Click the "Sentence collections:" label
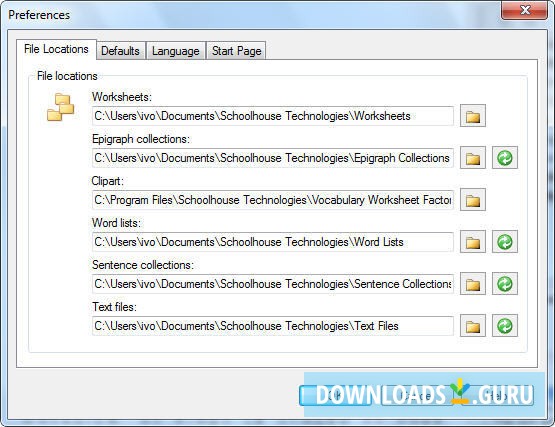 143,265
